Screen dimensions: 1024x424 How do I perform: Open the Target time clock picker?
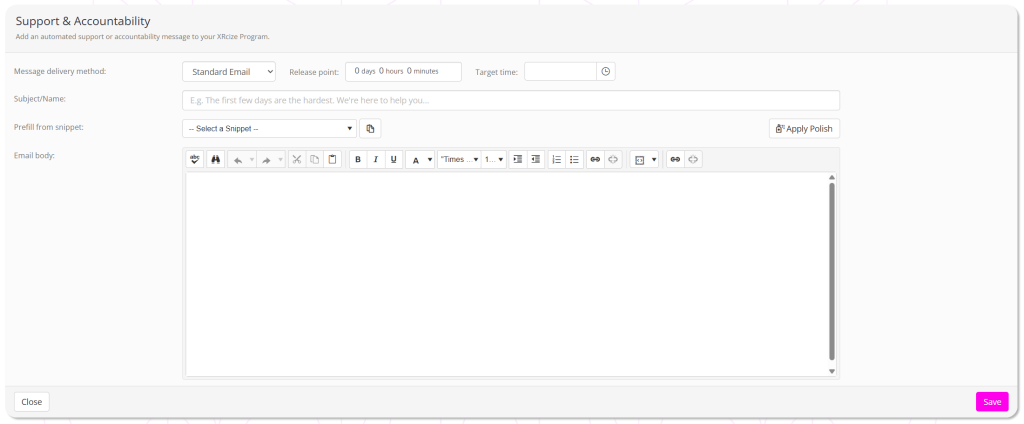pyautogui.click(x=605, y=72)
